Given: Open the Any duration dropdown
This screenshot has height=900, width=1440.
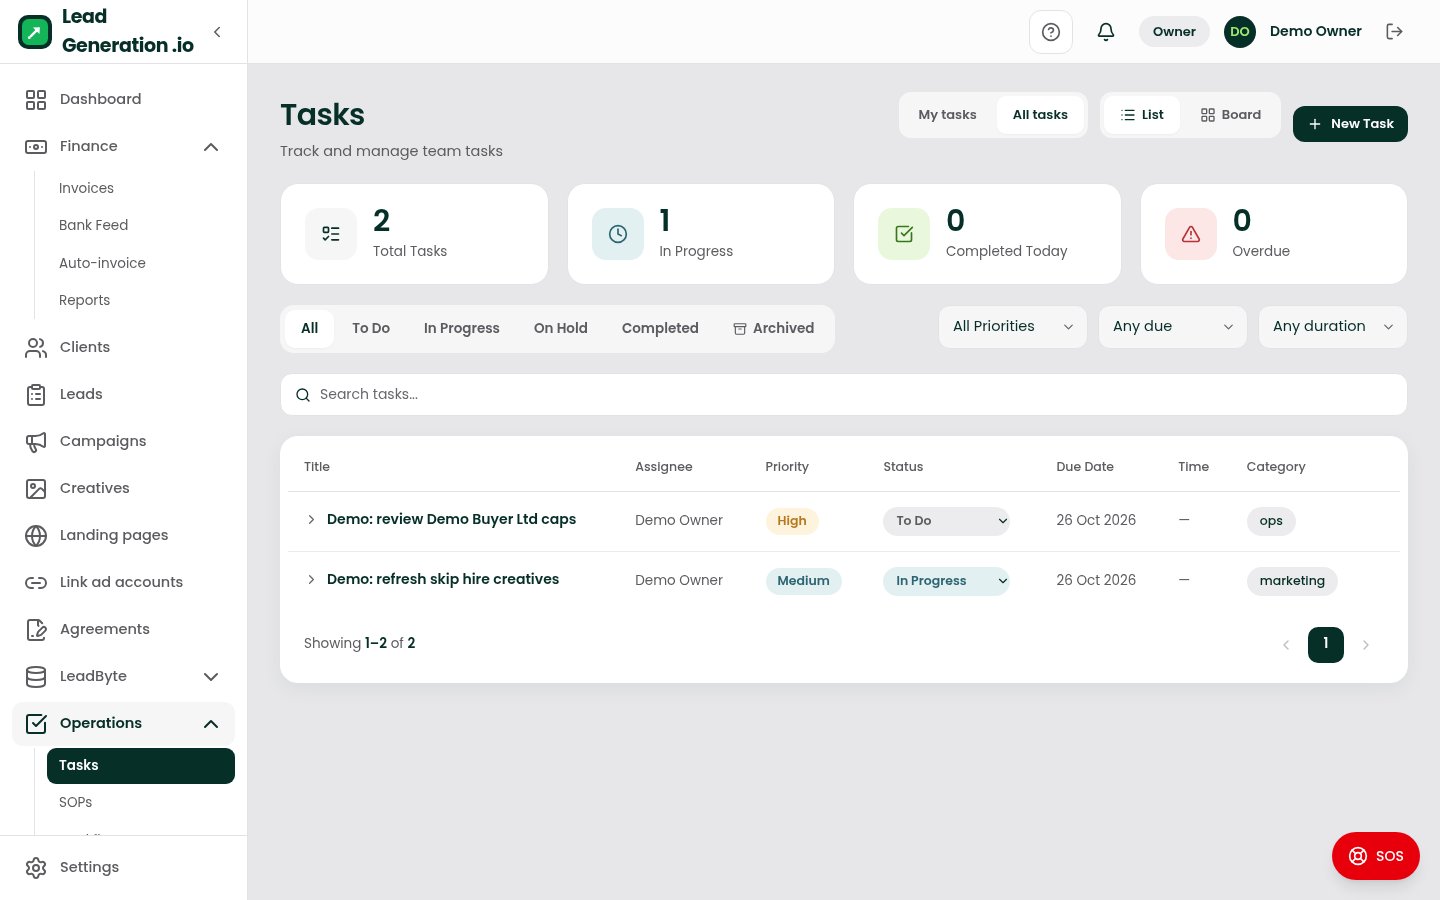Looking at the screenshot, I should click(1333, 327).
